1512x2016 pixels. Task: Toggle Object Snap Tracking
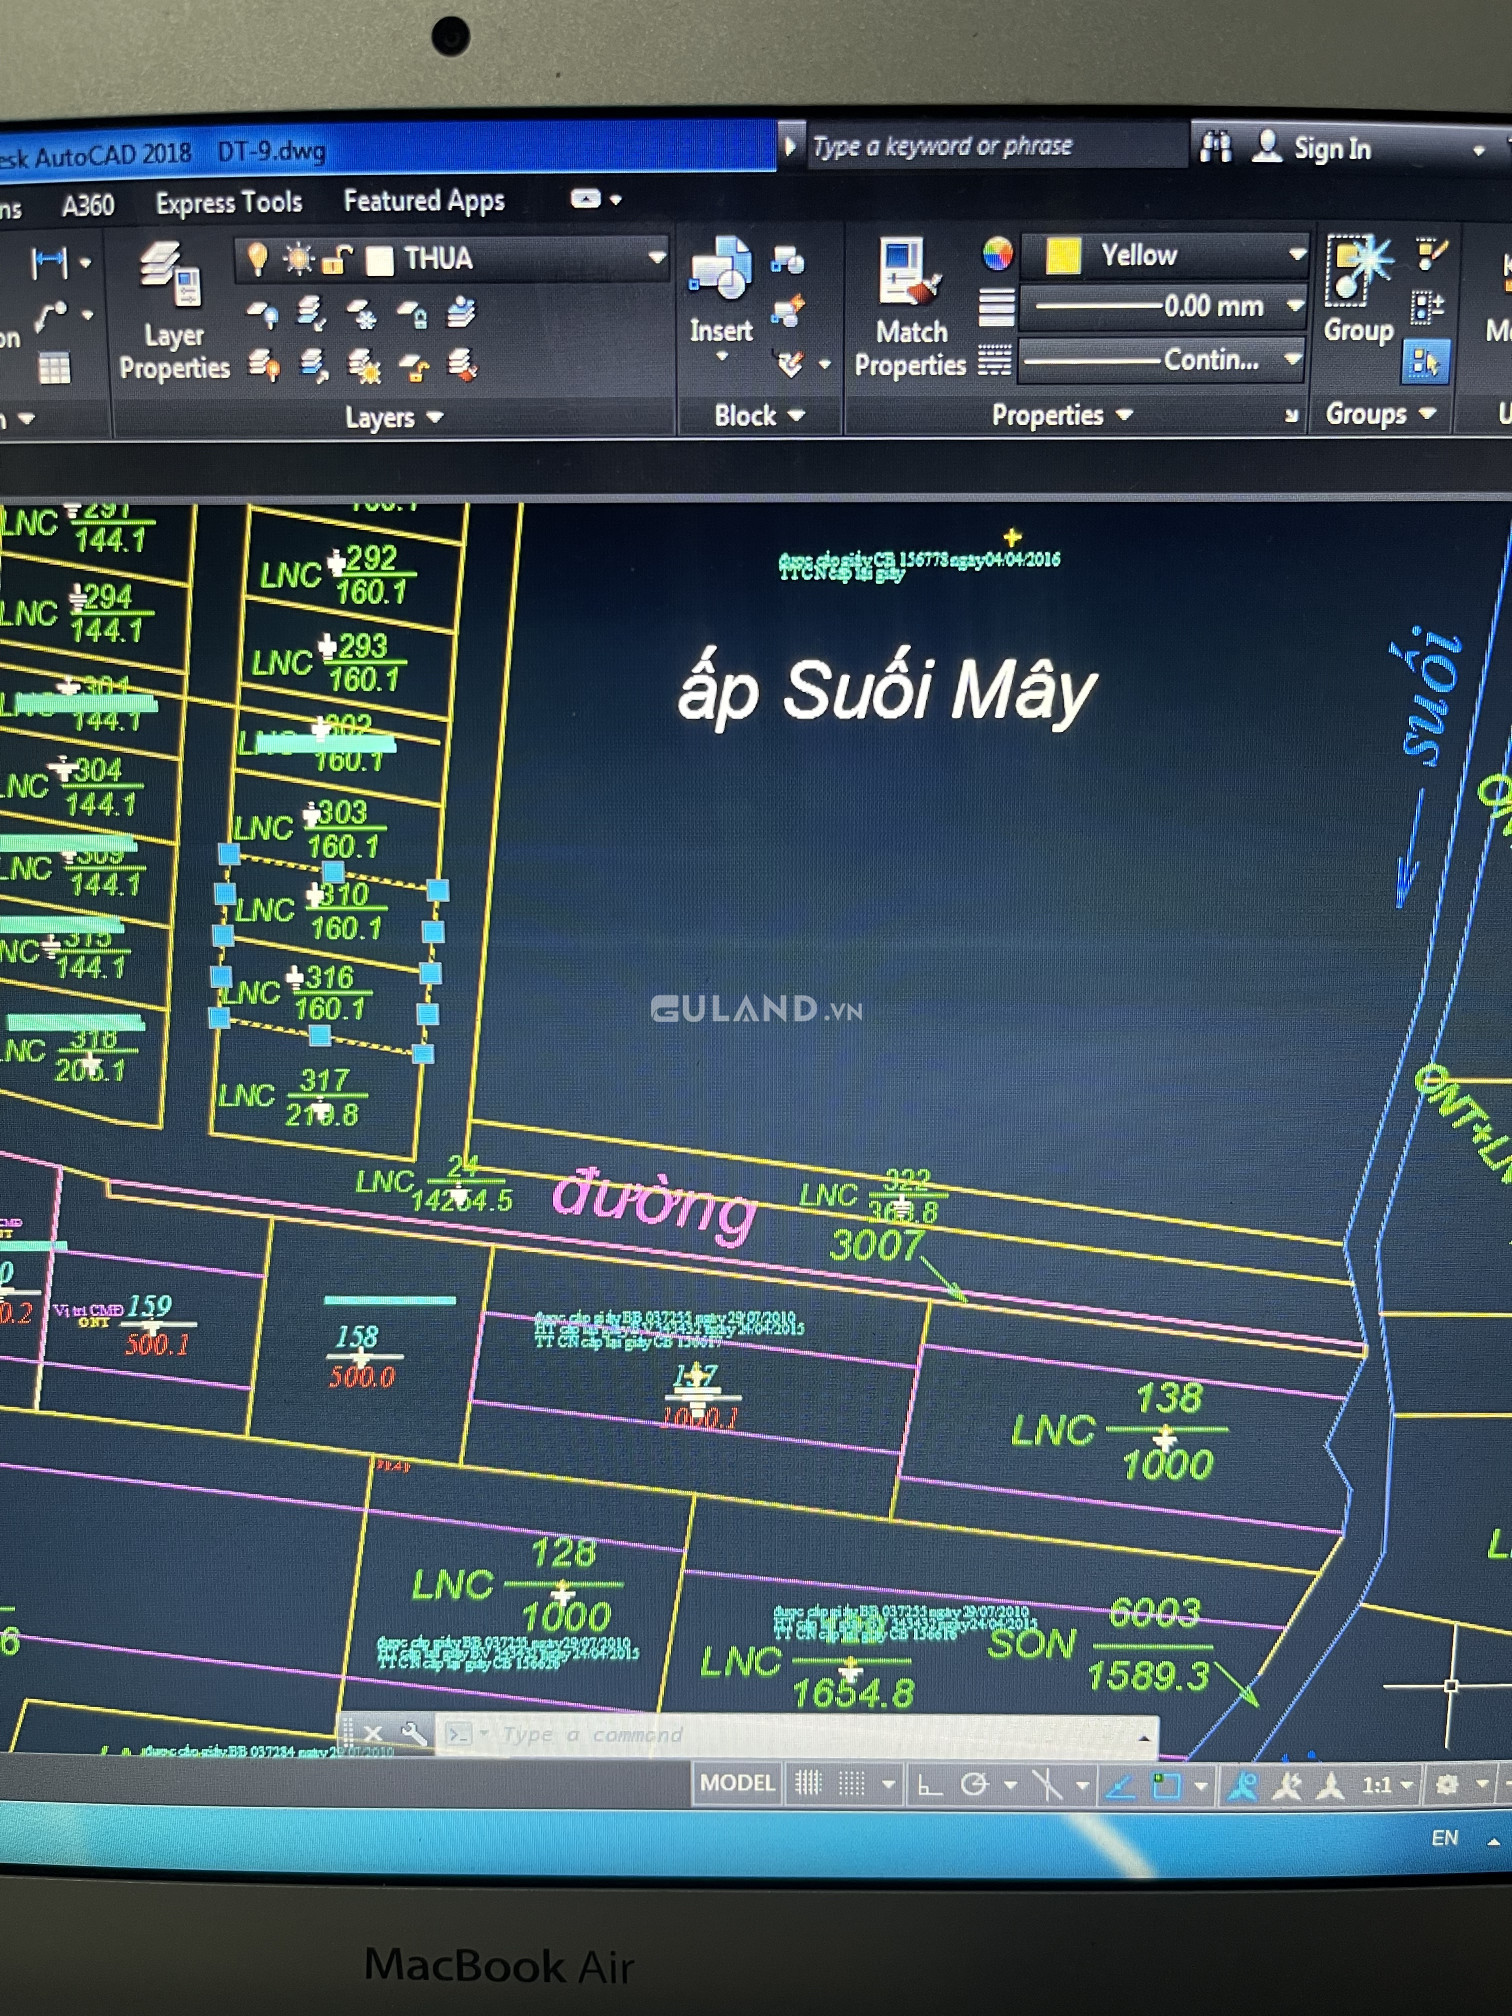tap(1120, 1785)
